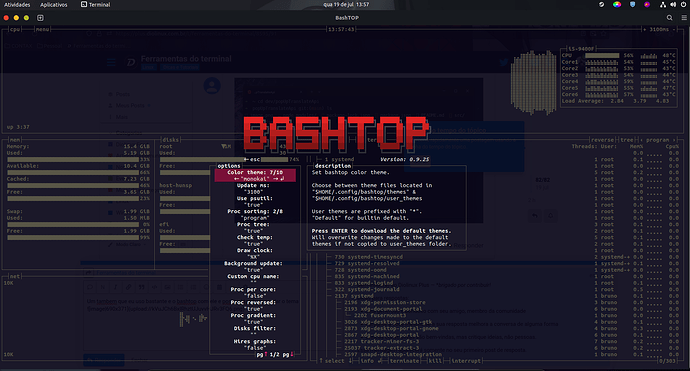This screenshot has width=690, height=371.
Task: Click the blue shield tray icon
Action: (x=632, y=4)
